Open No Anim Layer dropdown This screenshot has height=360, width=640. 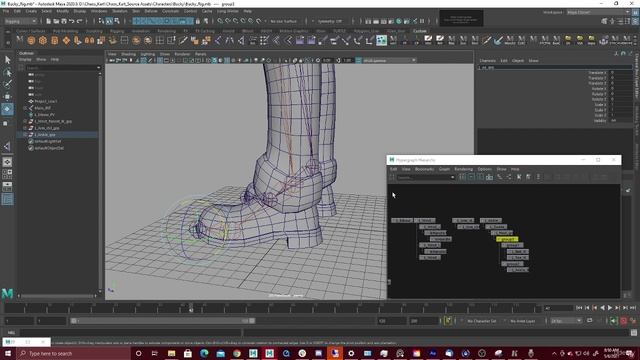[524, 321]
